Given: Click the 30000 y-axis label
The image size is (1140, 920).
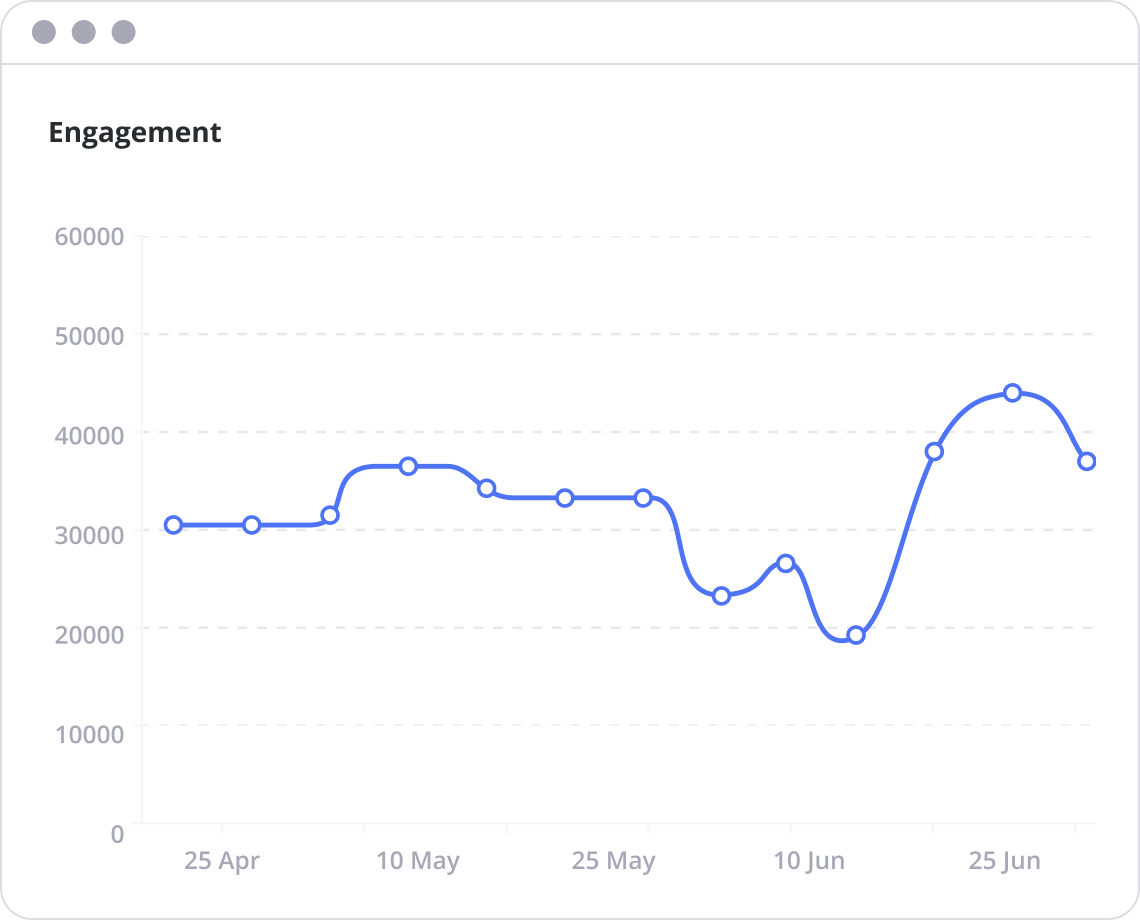Looking at the screenshot, I should (91, 534).
